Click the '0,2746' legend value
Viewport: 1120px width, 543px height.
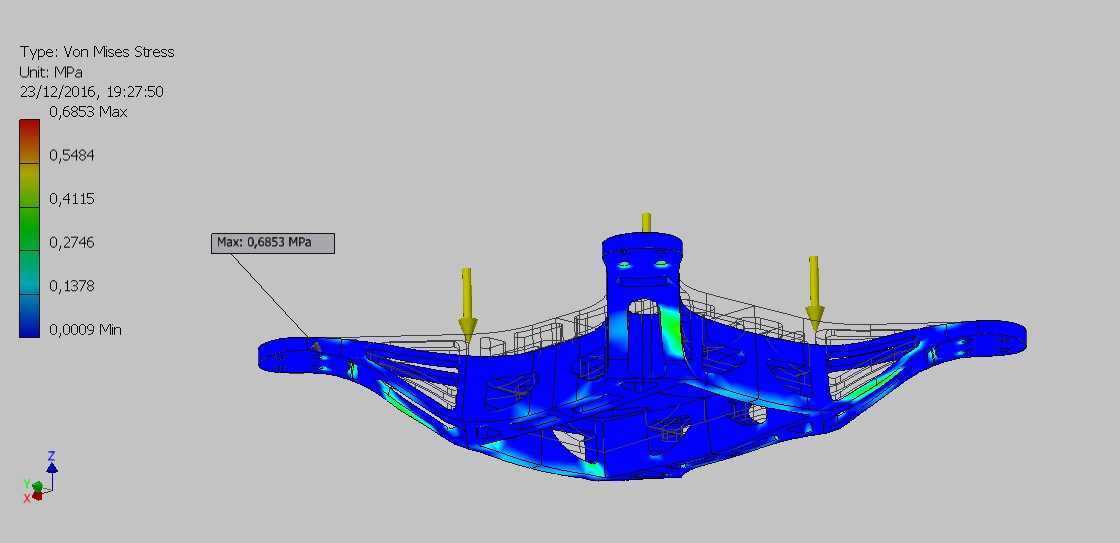click(x=71, y=243)
